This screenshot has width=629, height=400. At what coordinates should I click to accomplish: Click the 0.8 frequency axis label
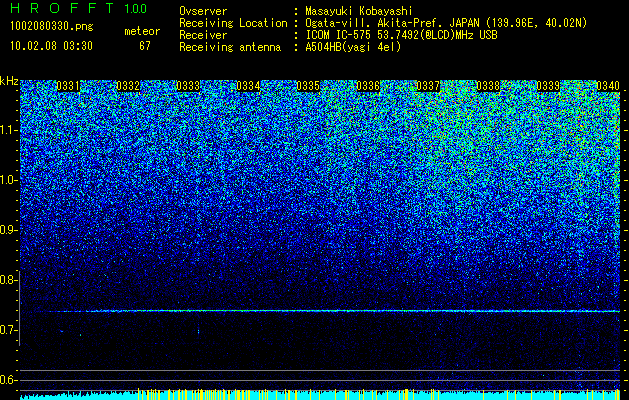[x=9, y=280]
